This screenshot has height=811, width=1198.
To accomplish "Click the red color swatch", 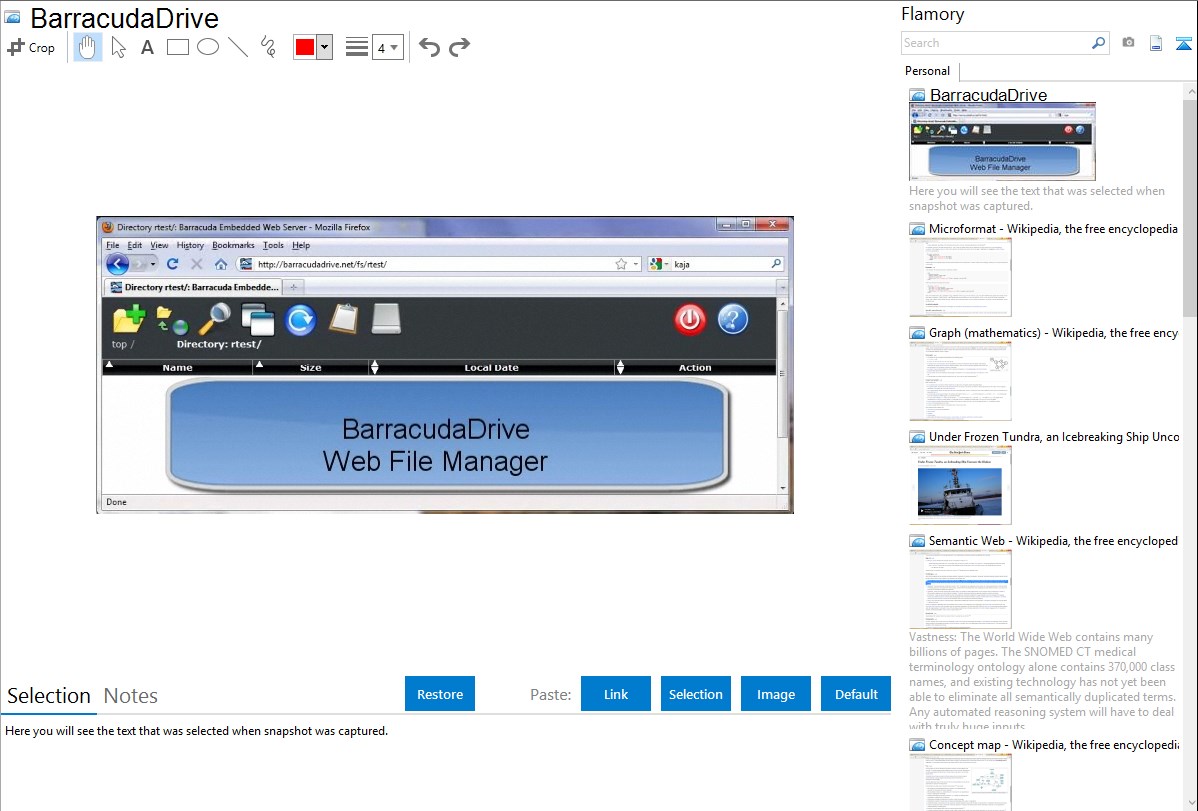I will point(305,47).
